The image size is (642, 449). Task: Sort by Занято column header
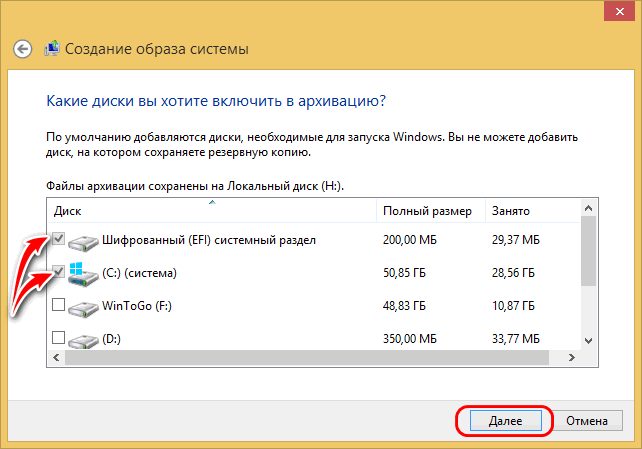click(533, 211)
